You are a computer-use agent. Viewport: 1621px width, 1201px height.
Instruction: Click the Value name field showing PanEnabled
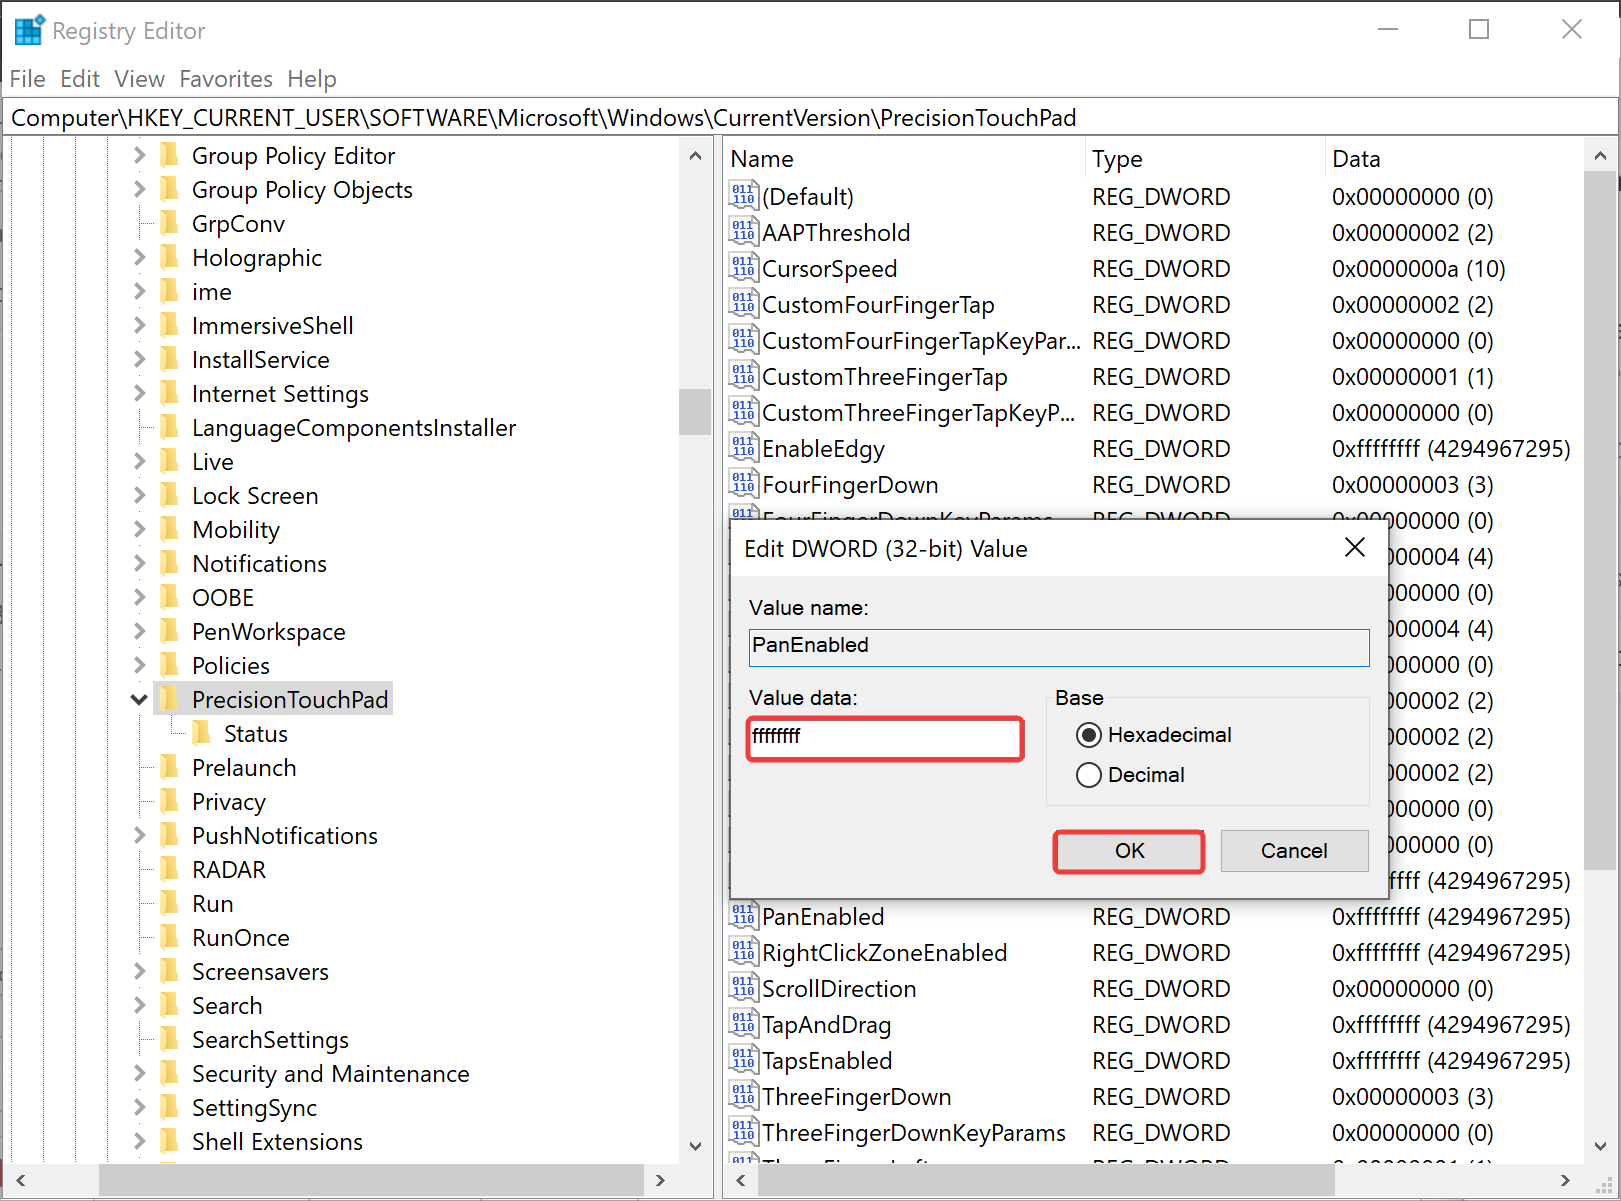point(1059,646)
